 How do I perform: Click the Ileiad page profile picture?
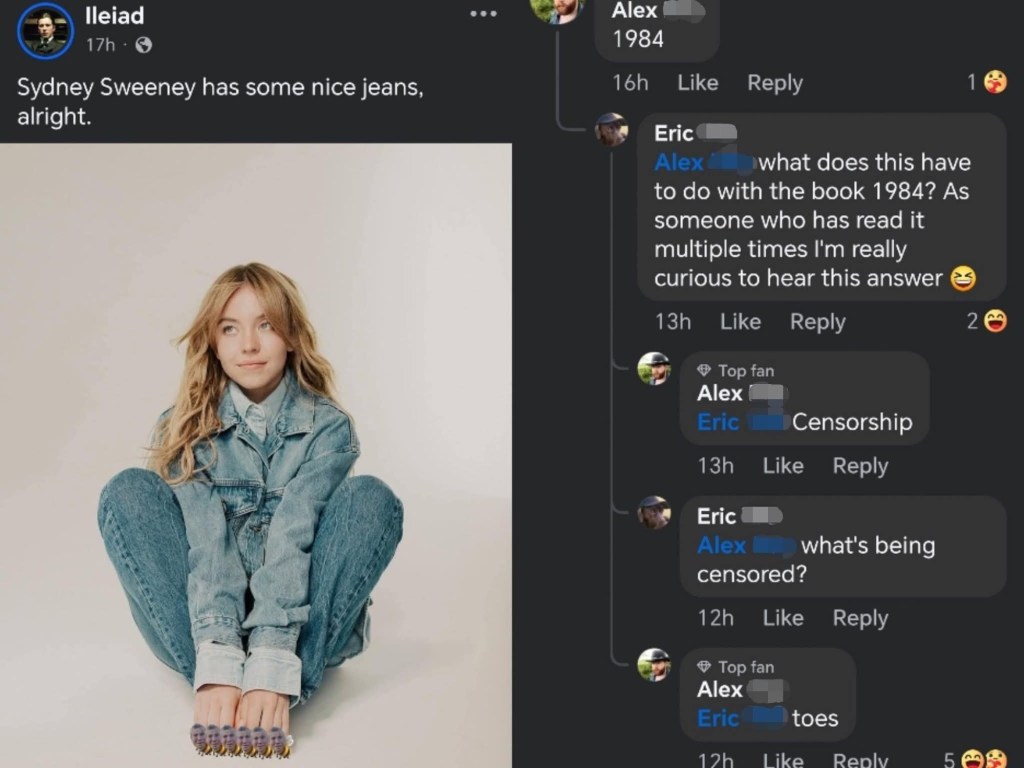[x=45, y=30]
